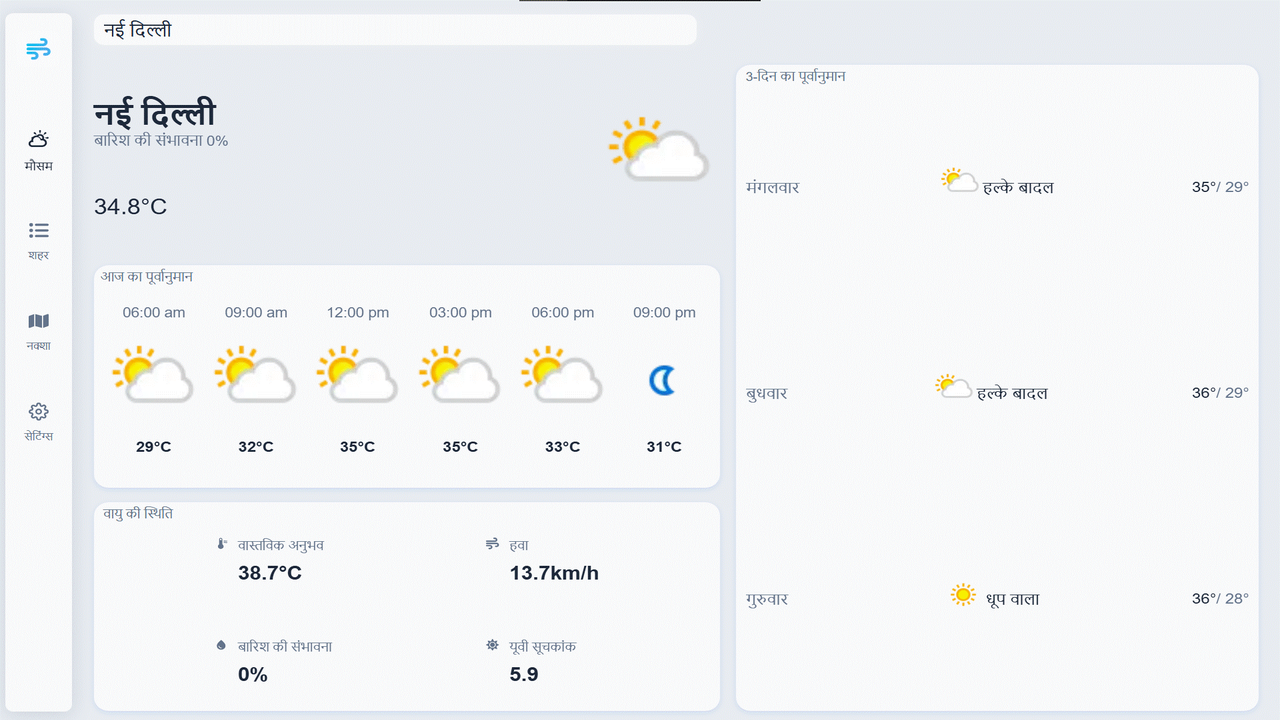Click the city search input field

(393, 30)
